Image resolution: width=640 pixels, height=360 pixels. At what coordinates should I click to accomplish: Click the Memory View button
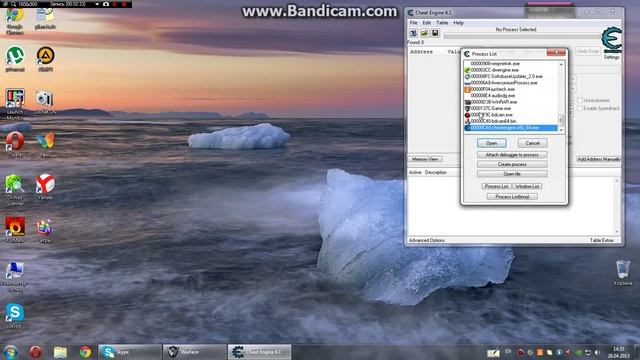(x=425, y=159)
